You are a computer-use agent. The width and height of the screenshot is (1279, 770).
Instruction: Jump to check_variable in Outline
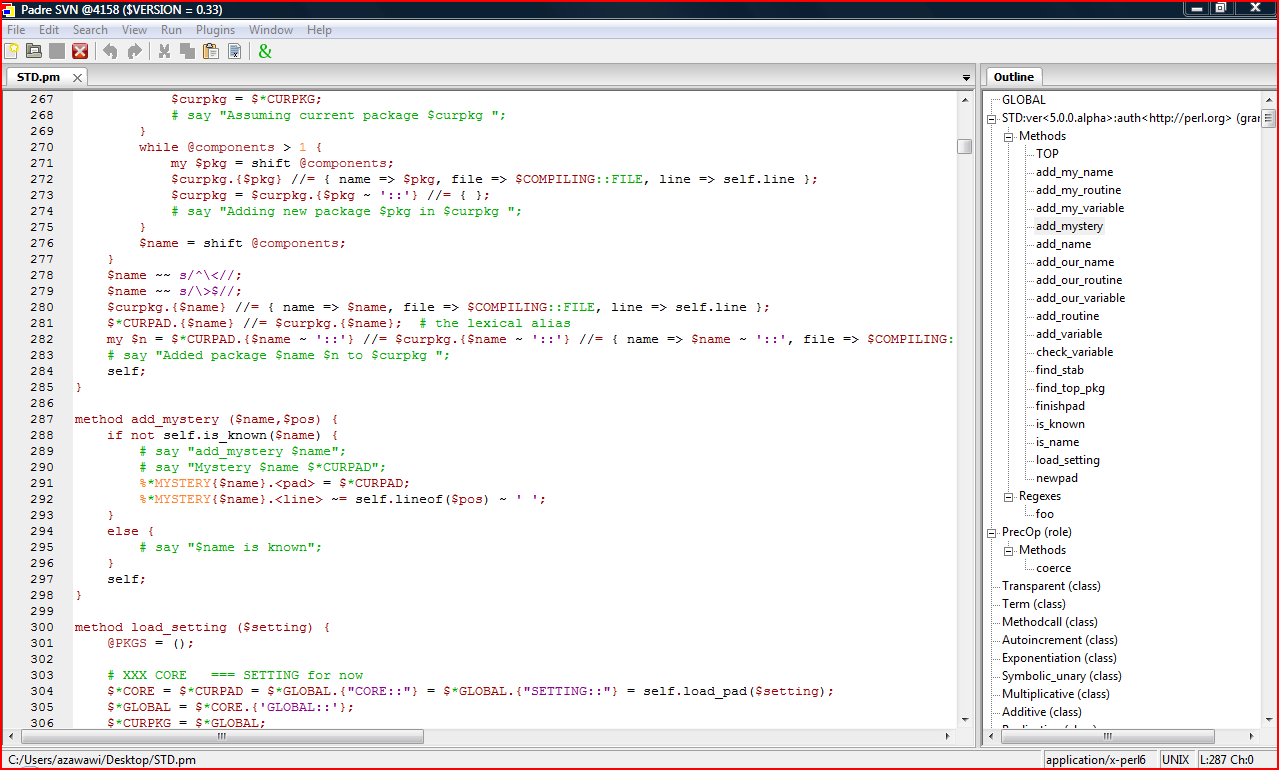[x=1074, y=352]
